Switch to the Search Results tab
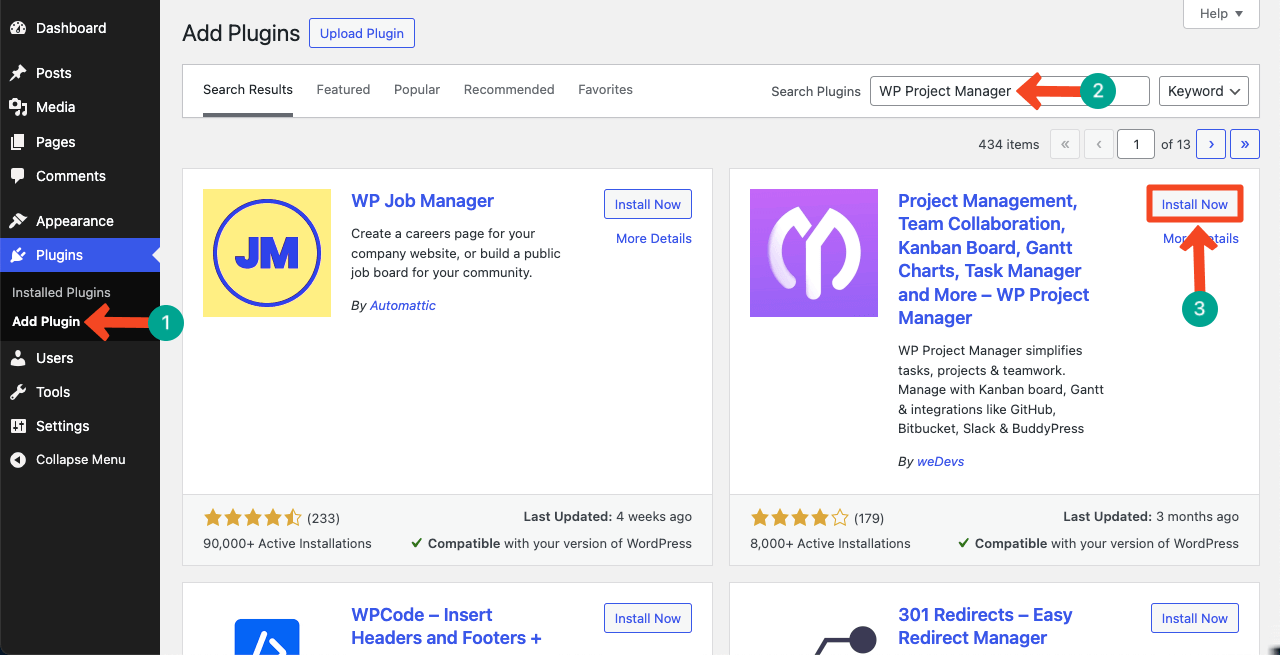The height and width of the screenshot is (655, 1280). tap(248, 90)
